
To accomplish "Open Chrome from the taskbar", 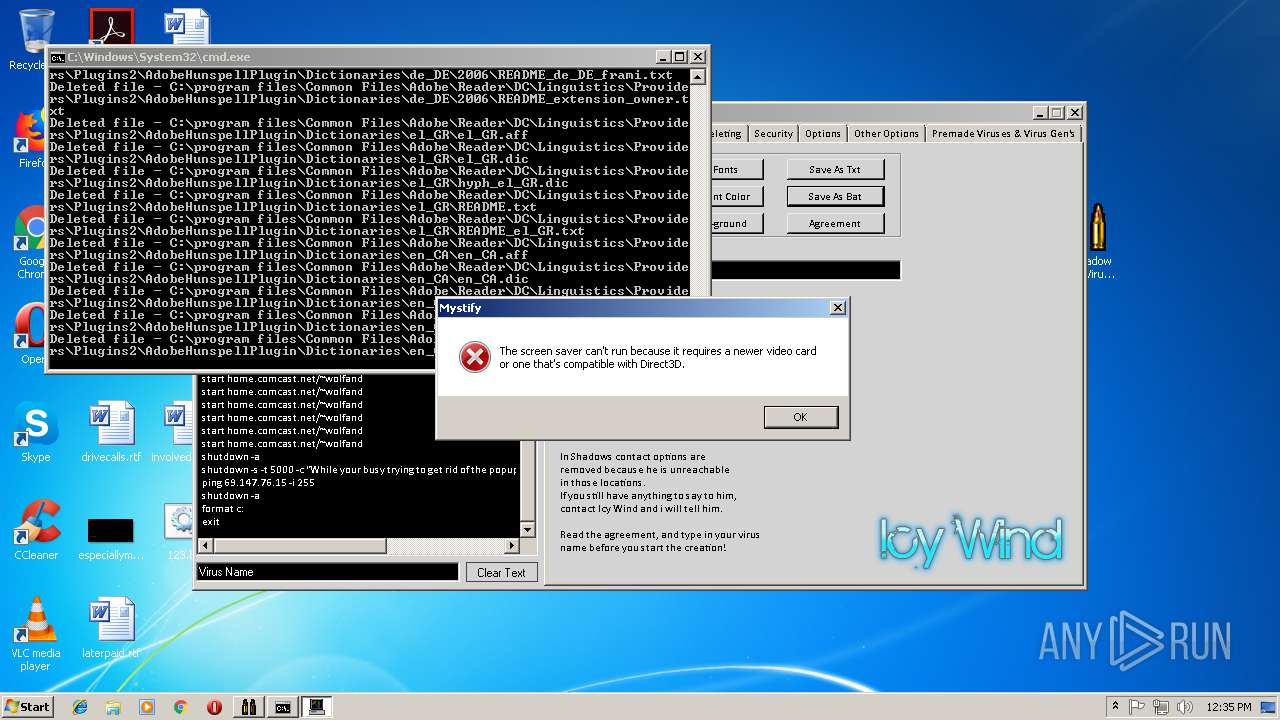I will [x=180, y=707].
